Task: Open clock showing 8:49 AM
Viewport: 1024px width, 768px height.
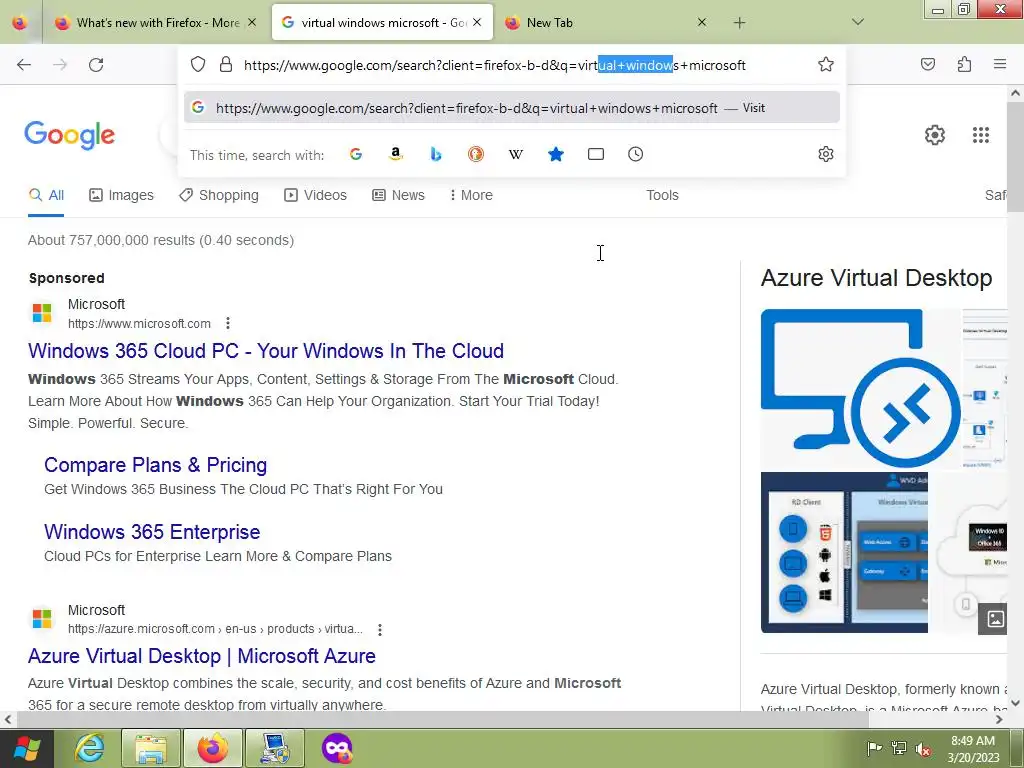Action: point(973,748)
